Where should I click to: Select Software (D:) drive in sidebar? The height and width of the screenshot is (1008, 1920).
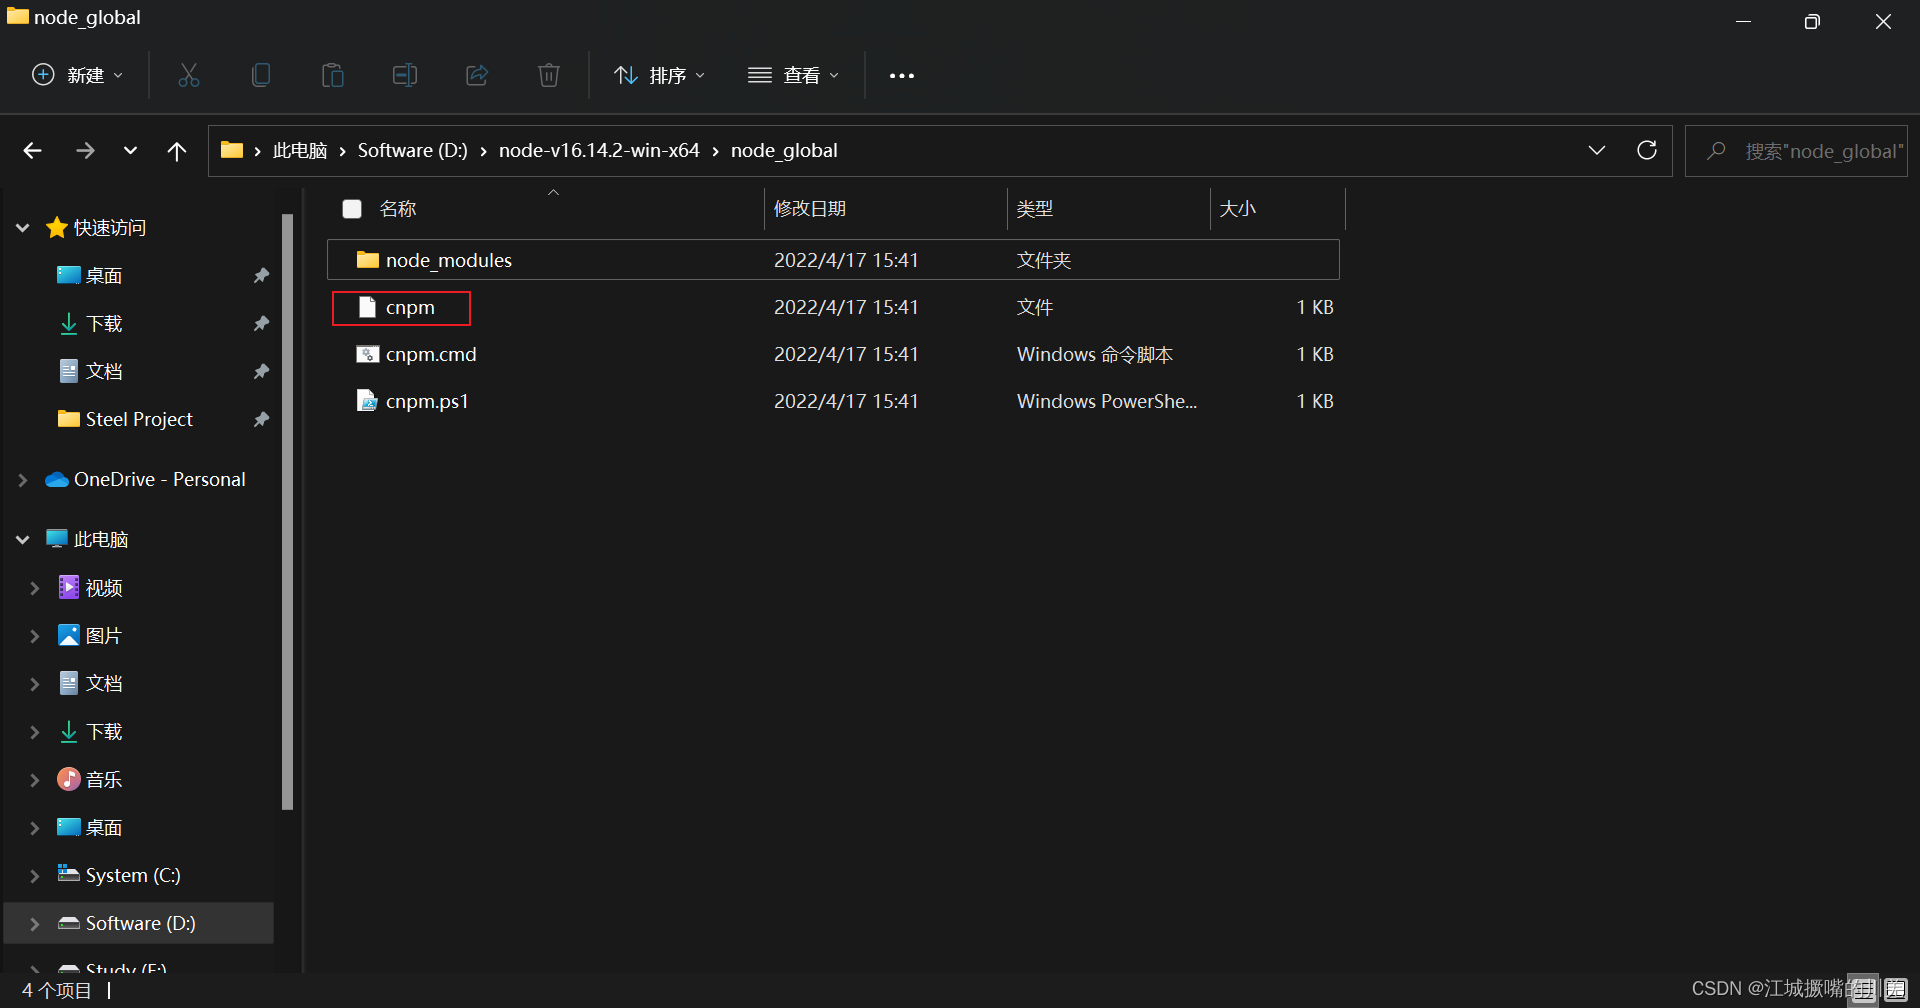141,924
